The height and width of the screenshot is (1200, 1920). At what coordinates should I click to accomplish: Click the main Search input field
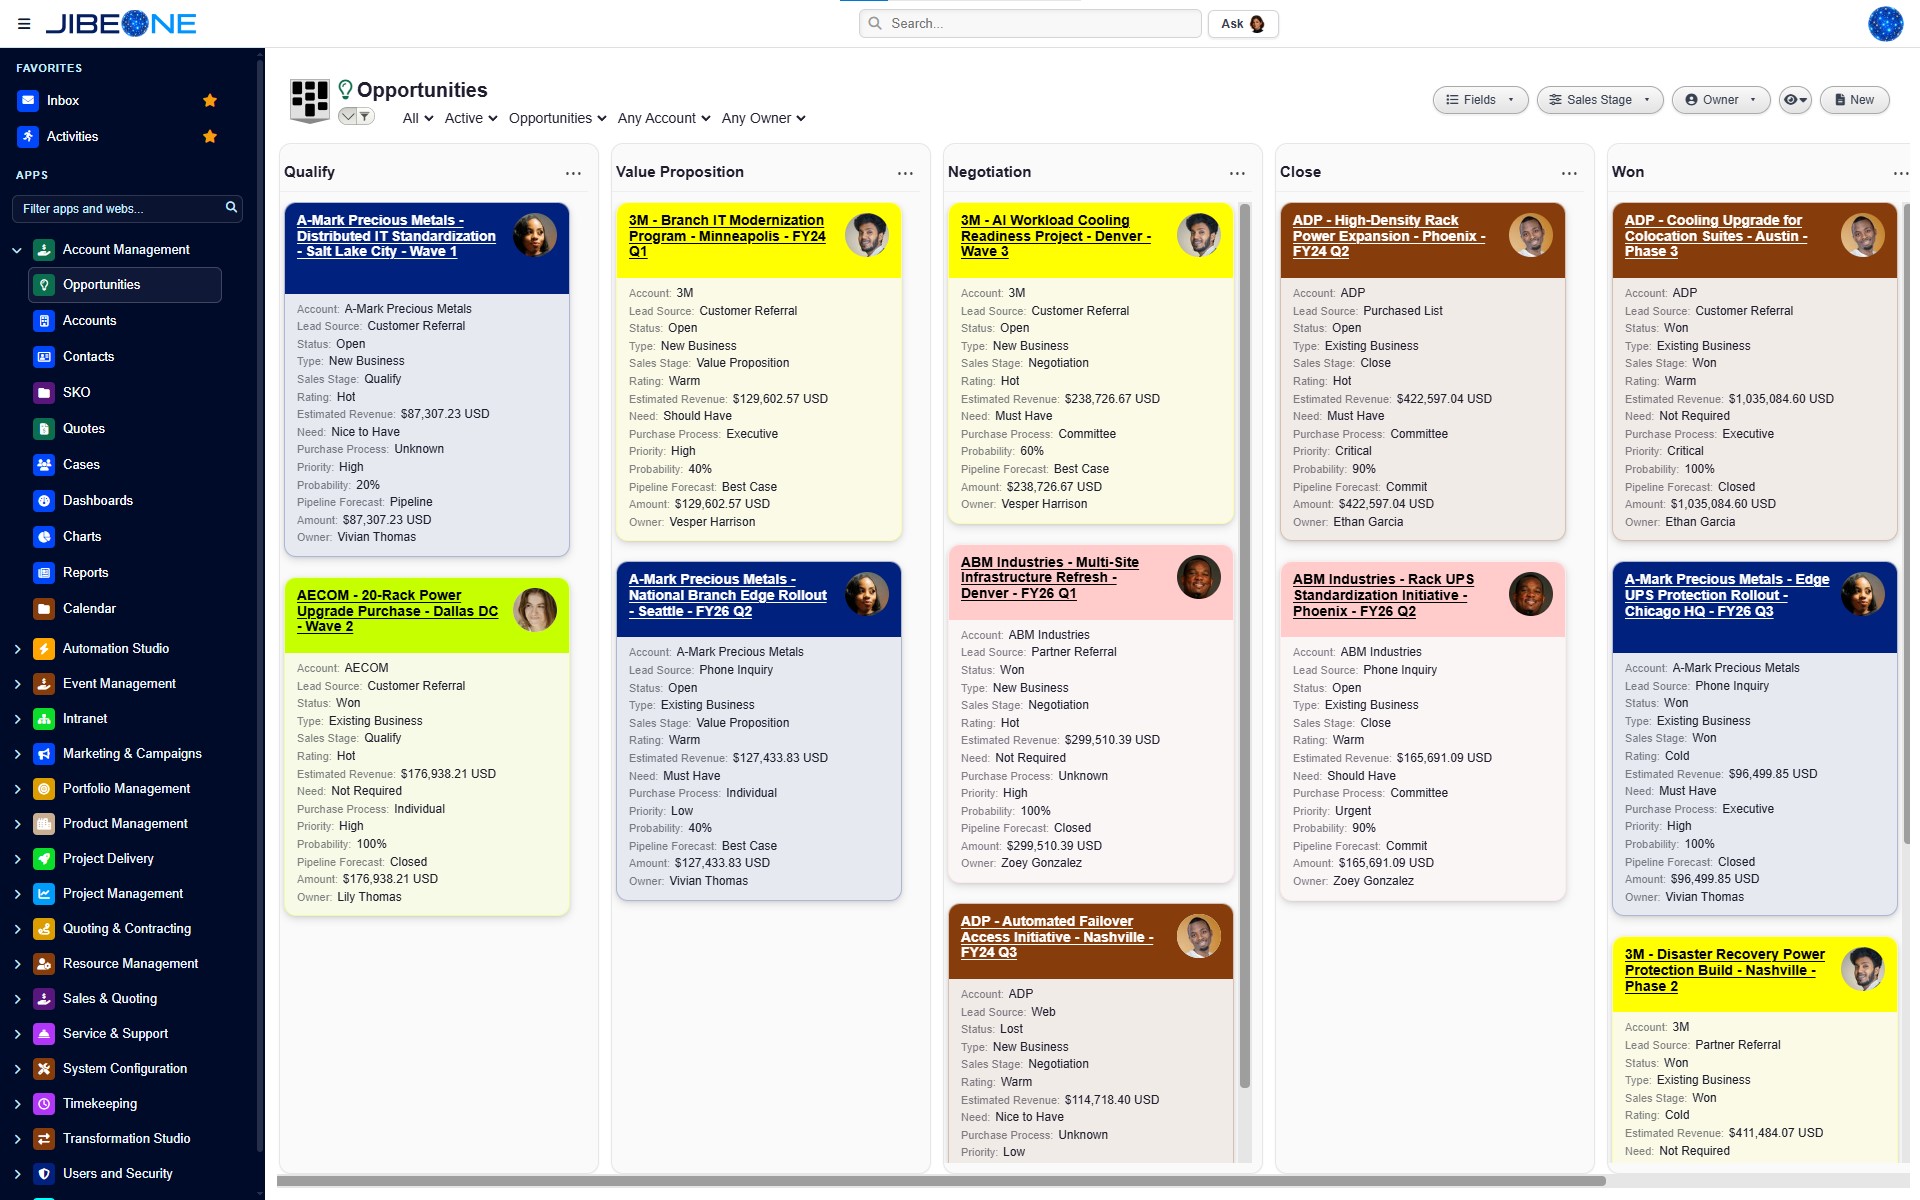coord(1030,24)
